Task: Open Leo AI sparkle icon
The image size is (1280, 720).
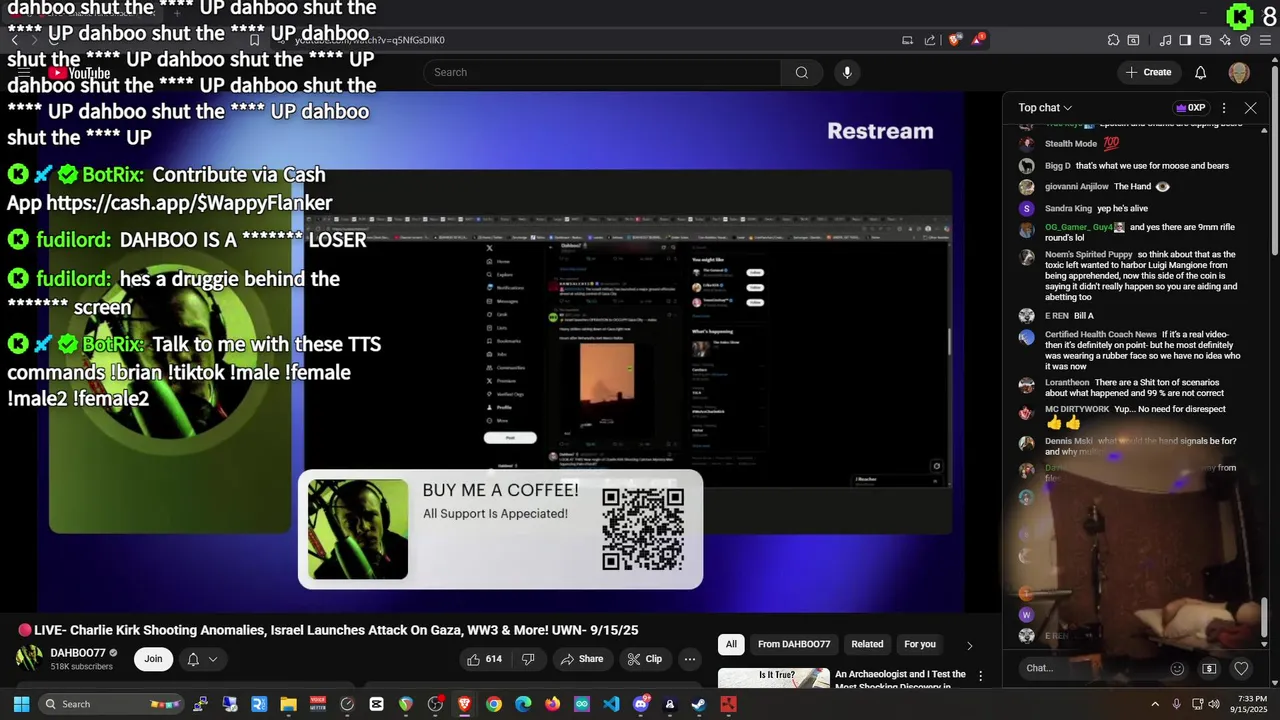Action: pos(1225,40)
